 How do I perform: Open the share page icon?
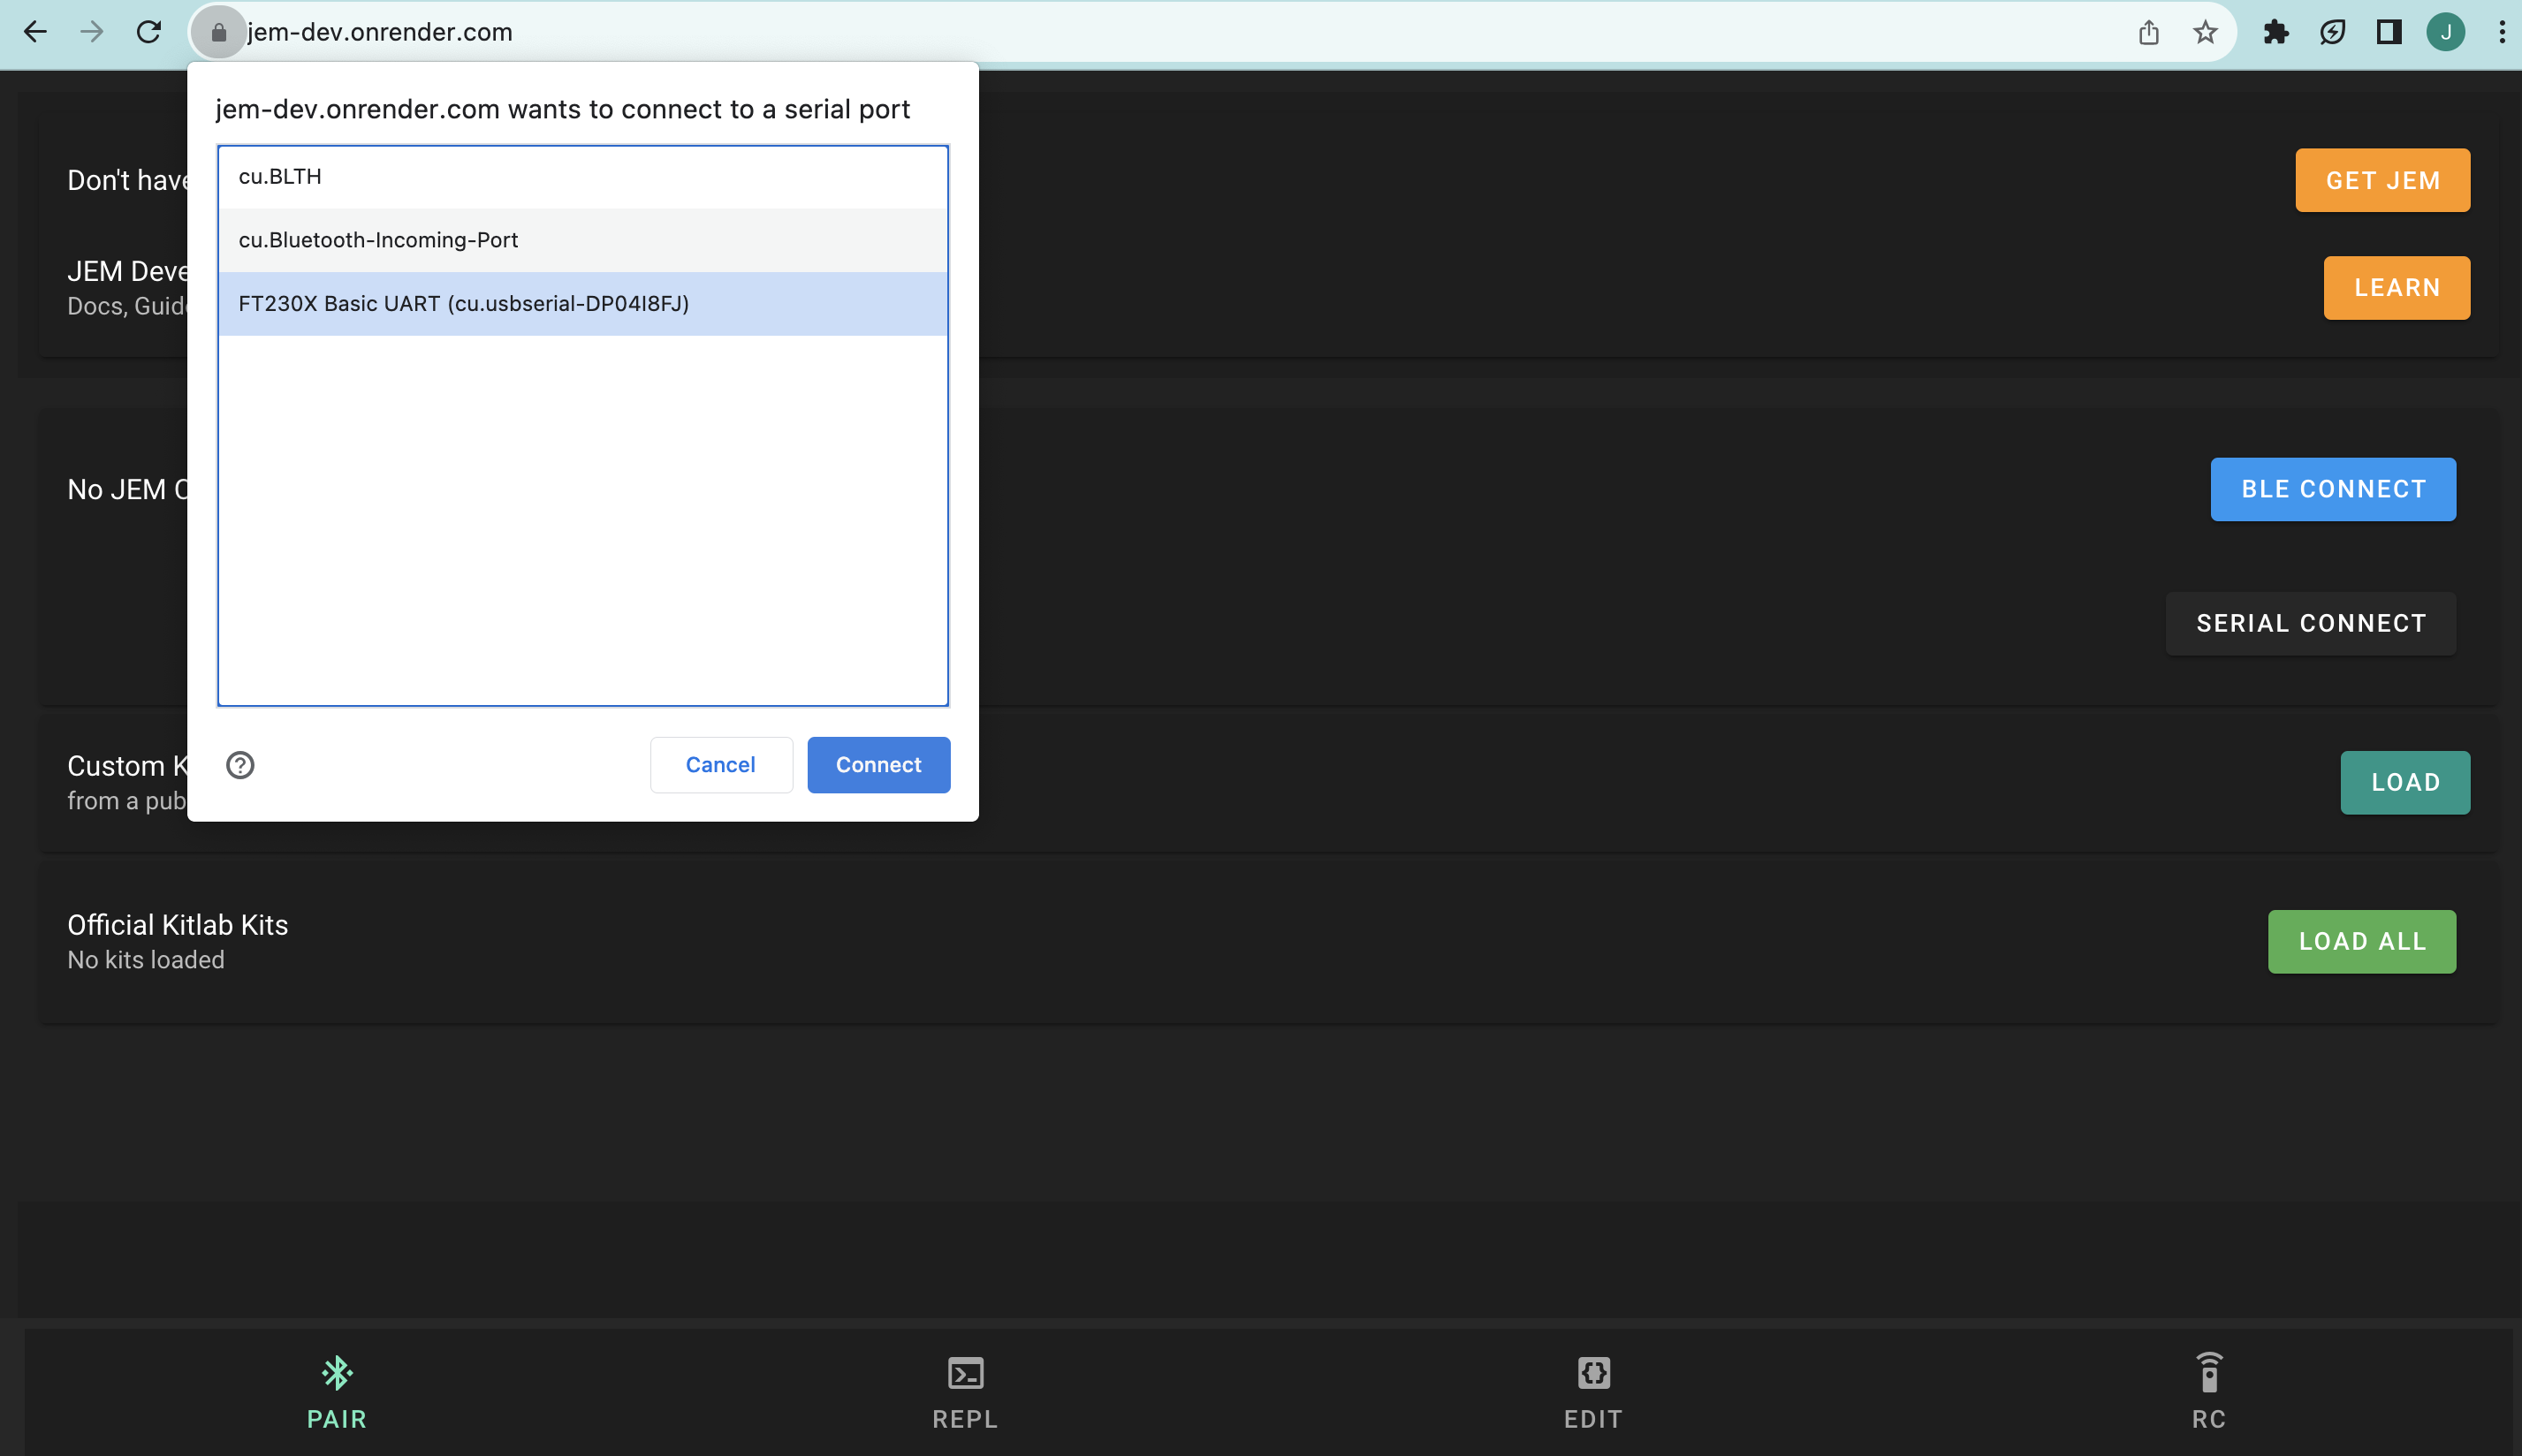click(x=2148, y=32)
